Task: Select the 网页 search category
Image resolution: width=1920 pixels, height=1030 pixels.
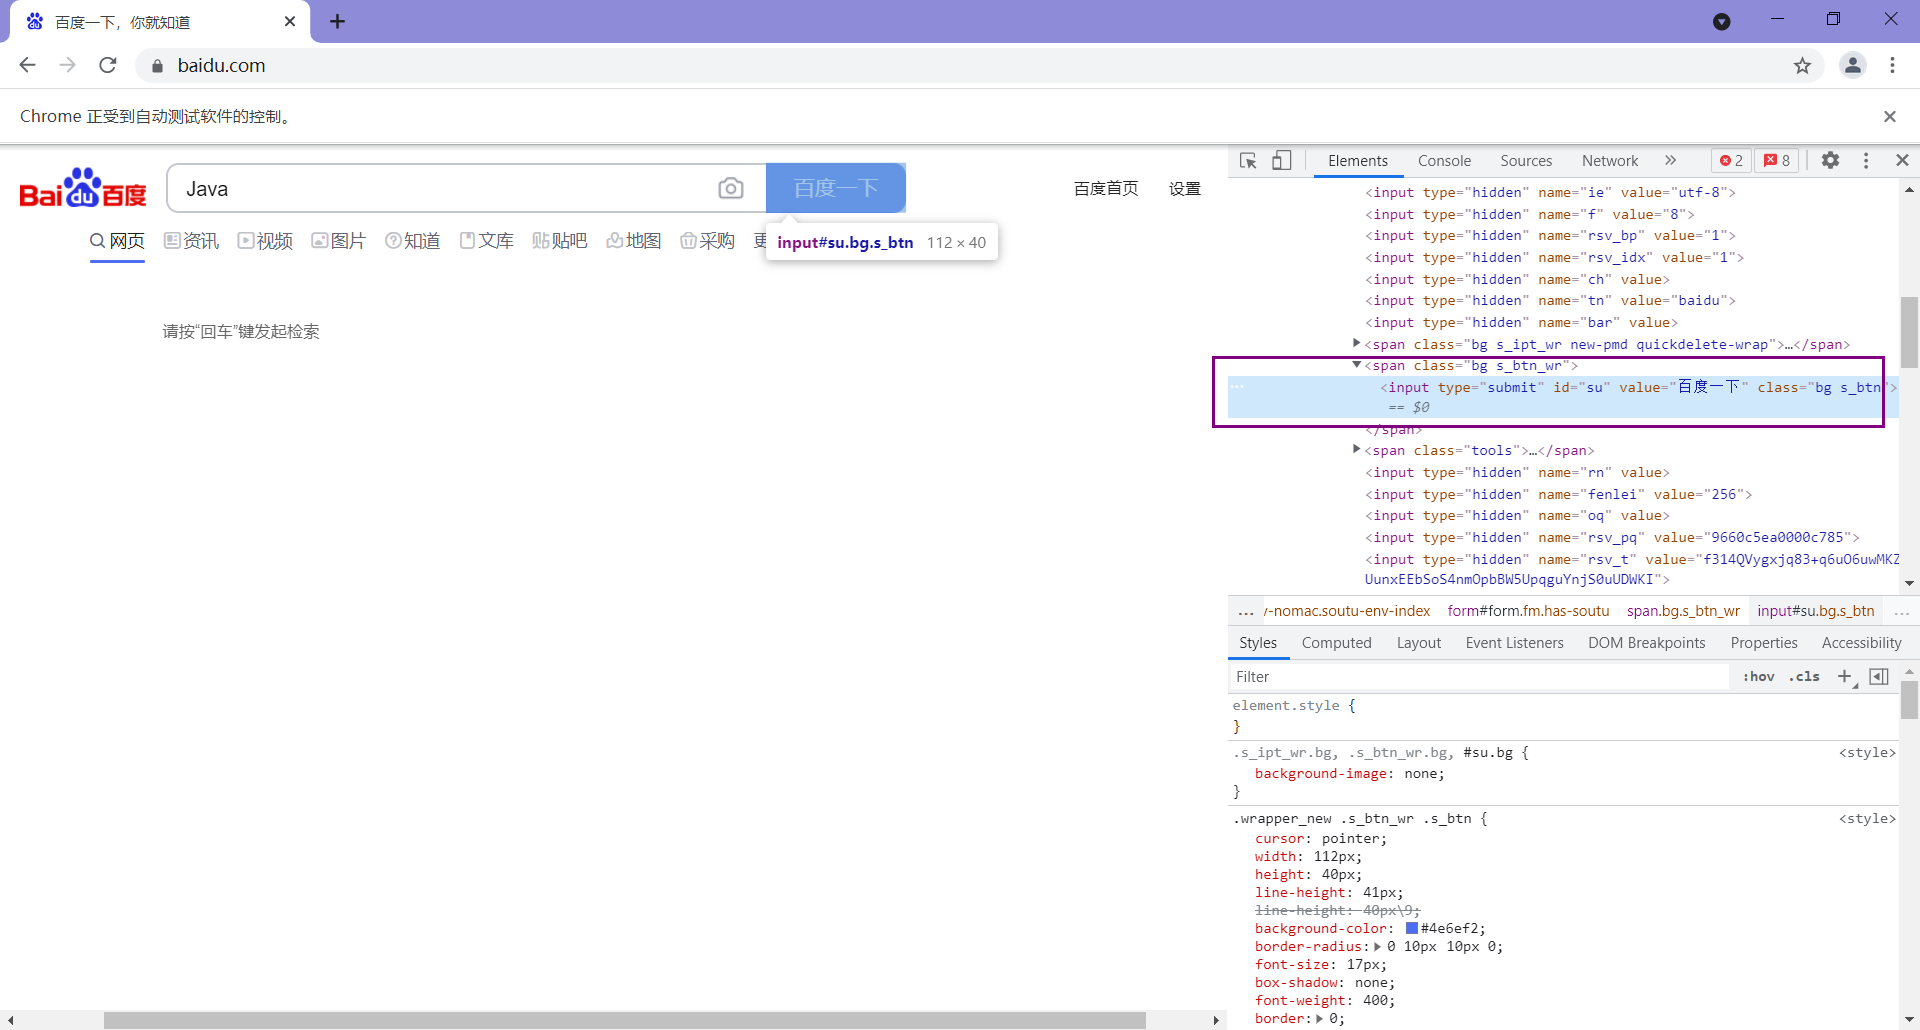Action: (x=117, y=241)
